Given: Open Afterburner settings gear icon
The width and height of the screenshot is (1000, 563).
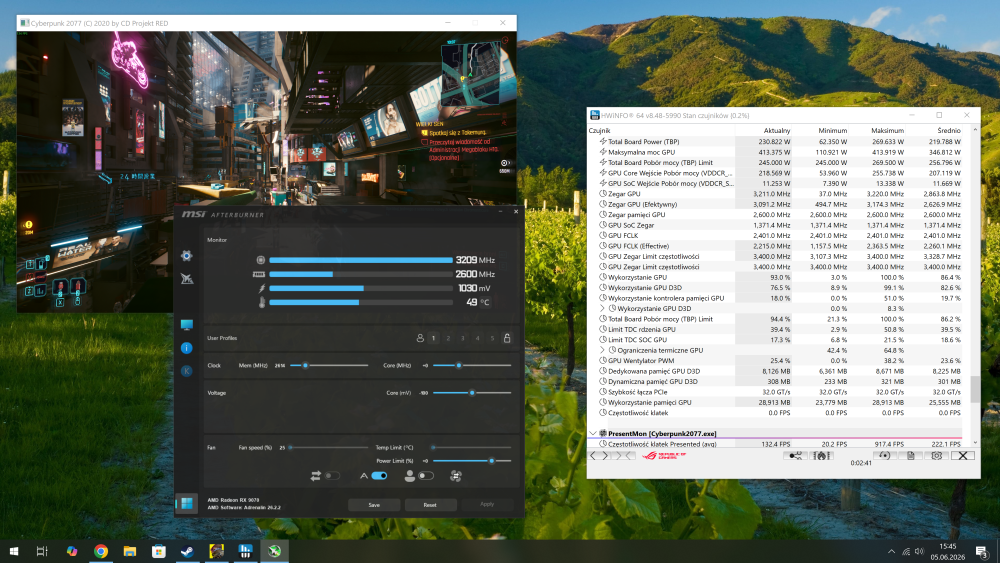Looking at the screenshot, I should [186, 256].
